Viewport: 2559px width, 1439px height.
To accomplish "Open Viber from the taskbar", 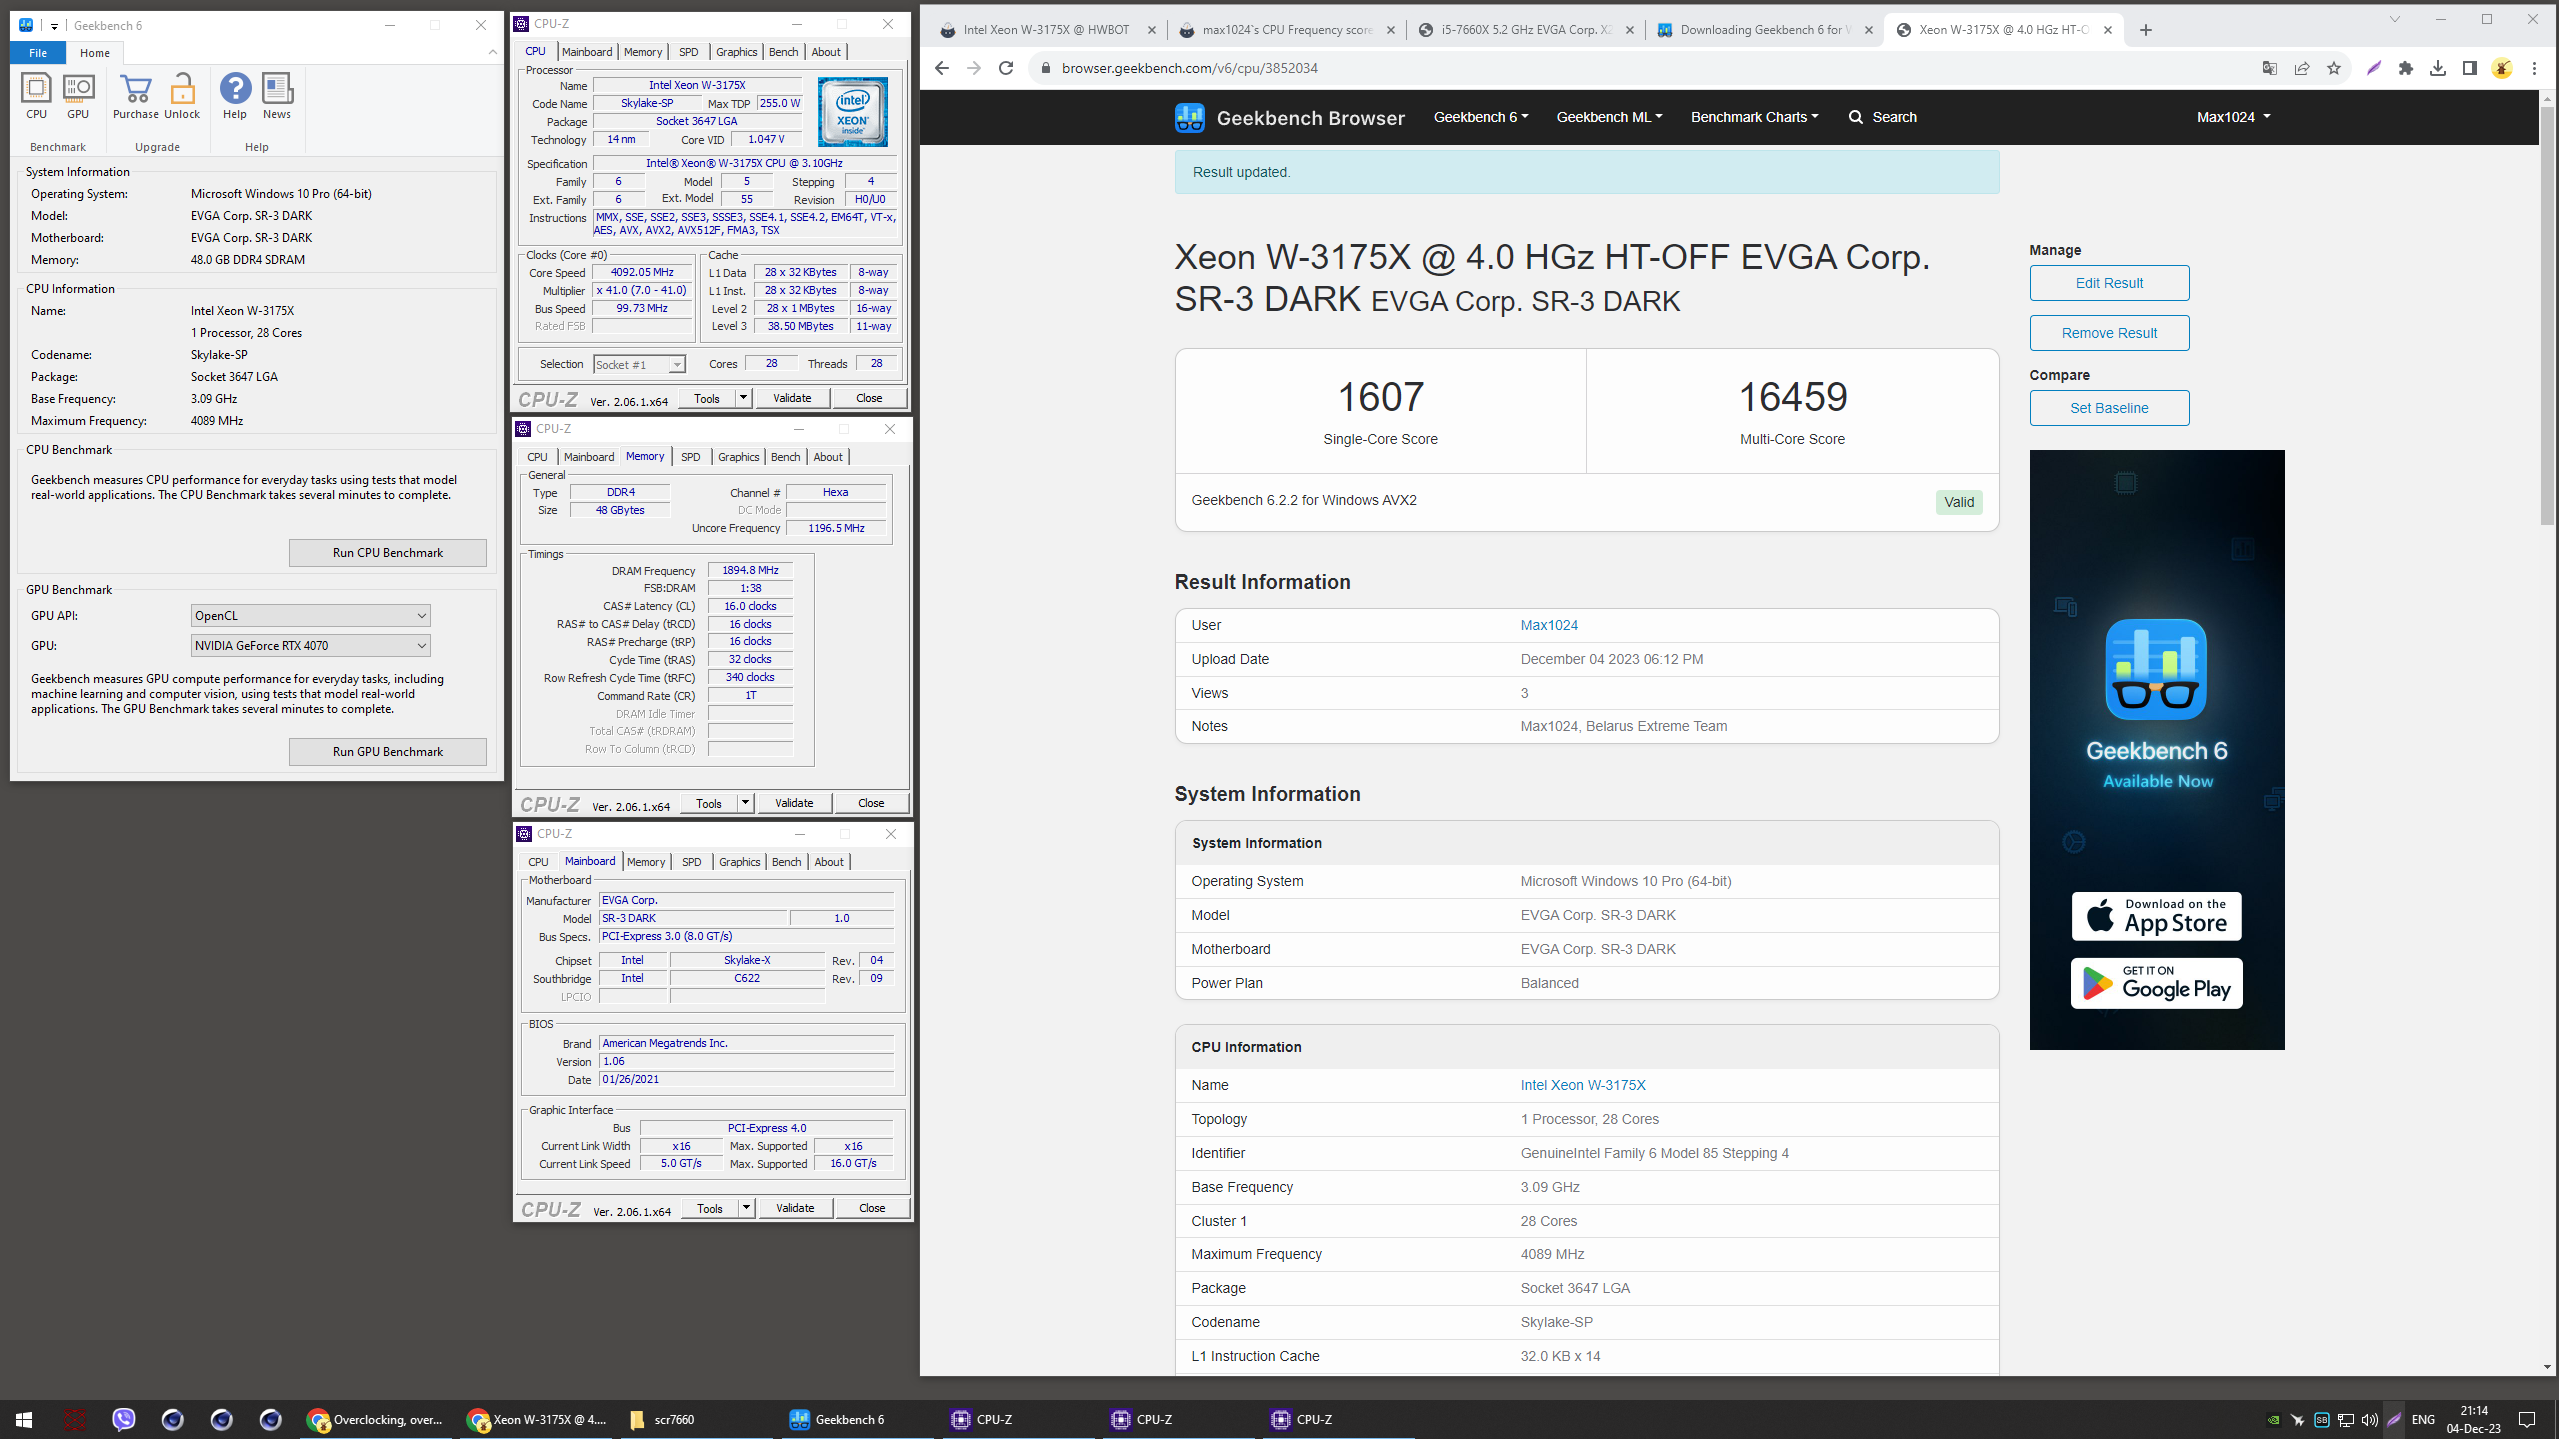I will click(123, 1419).
